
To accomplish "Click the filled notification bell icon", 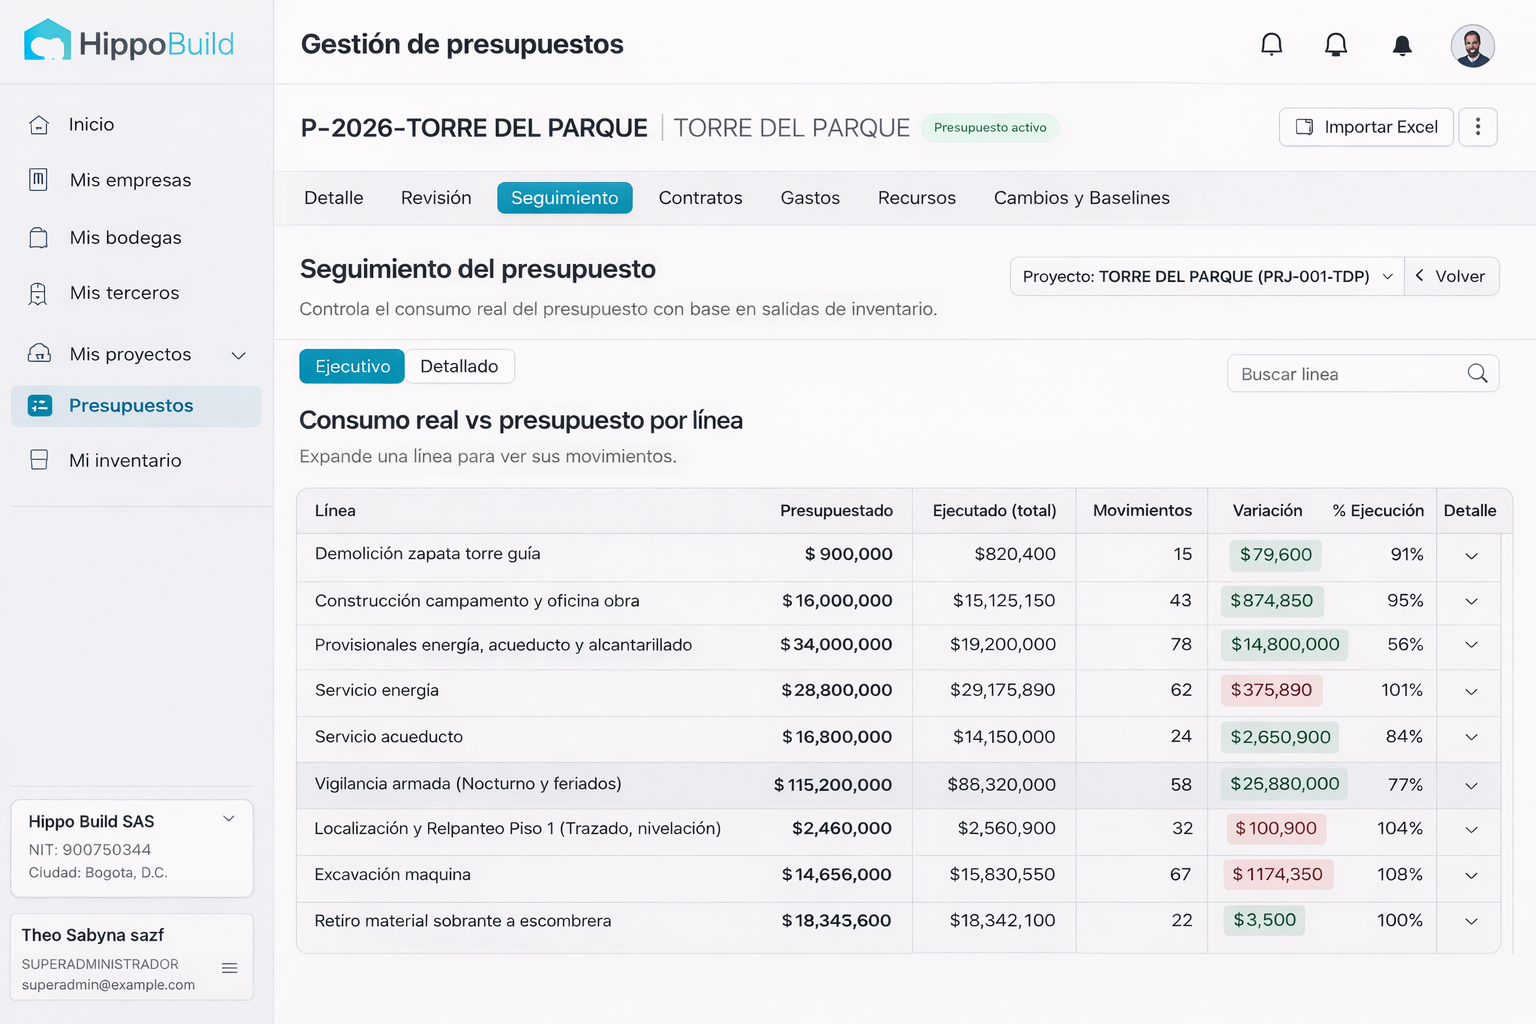I will [x=1402, y=45].
